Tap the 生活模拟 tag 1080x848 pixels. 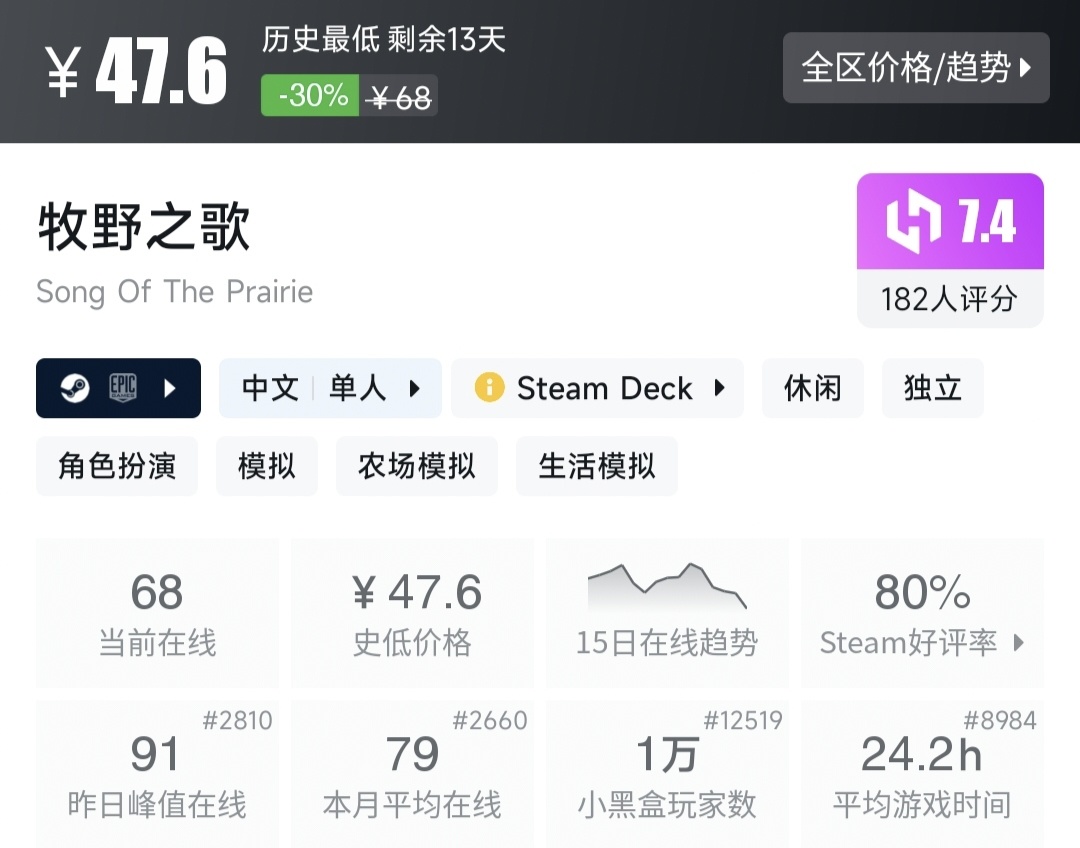pyautogui.click(x=597, y=466)
